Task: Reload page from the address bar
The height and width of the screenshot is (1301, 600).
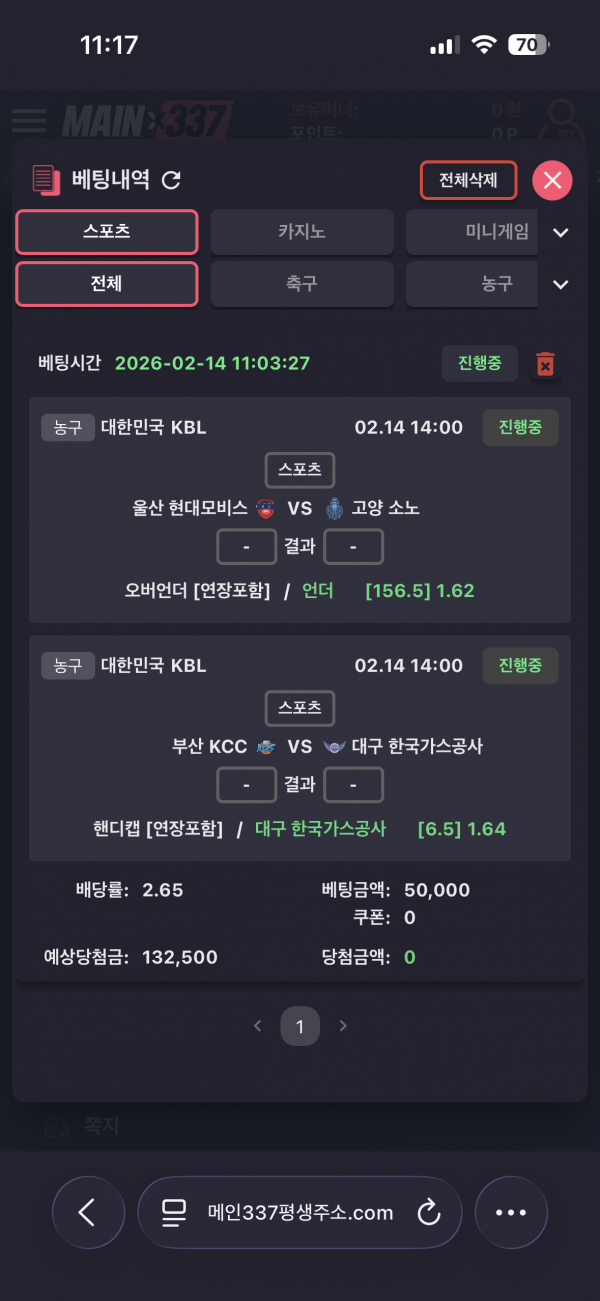Action: click(x=428, y=1213)
